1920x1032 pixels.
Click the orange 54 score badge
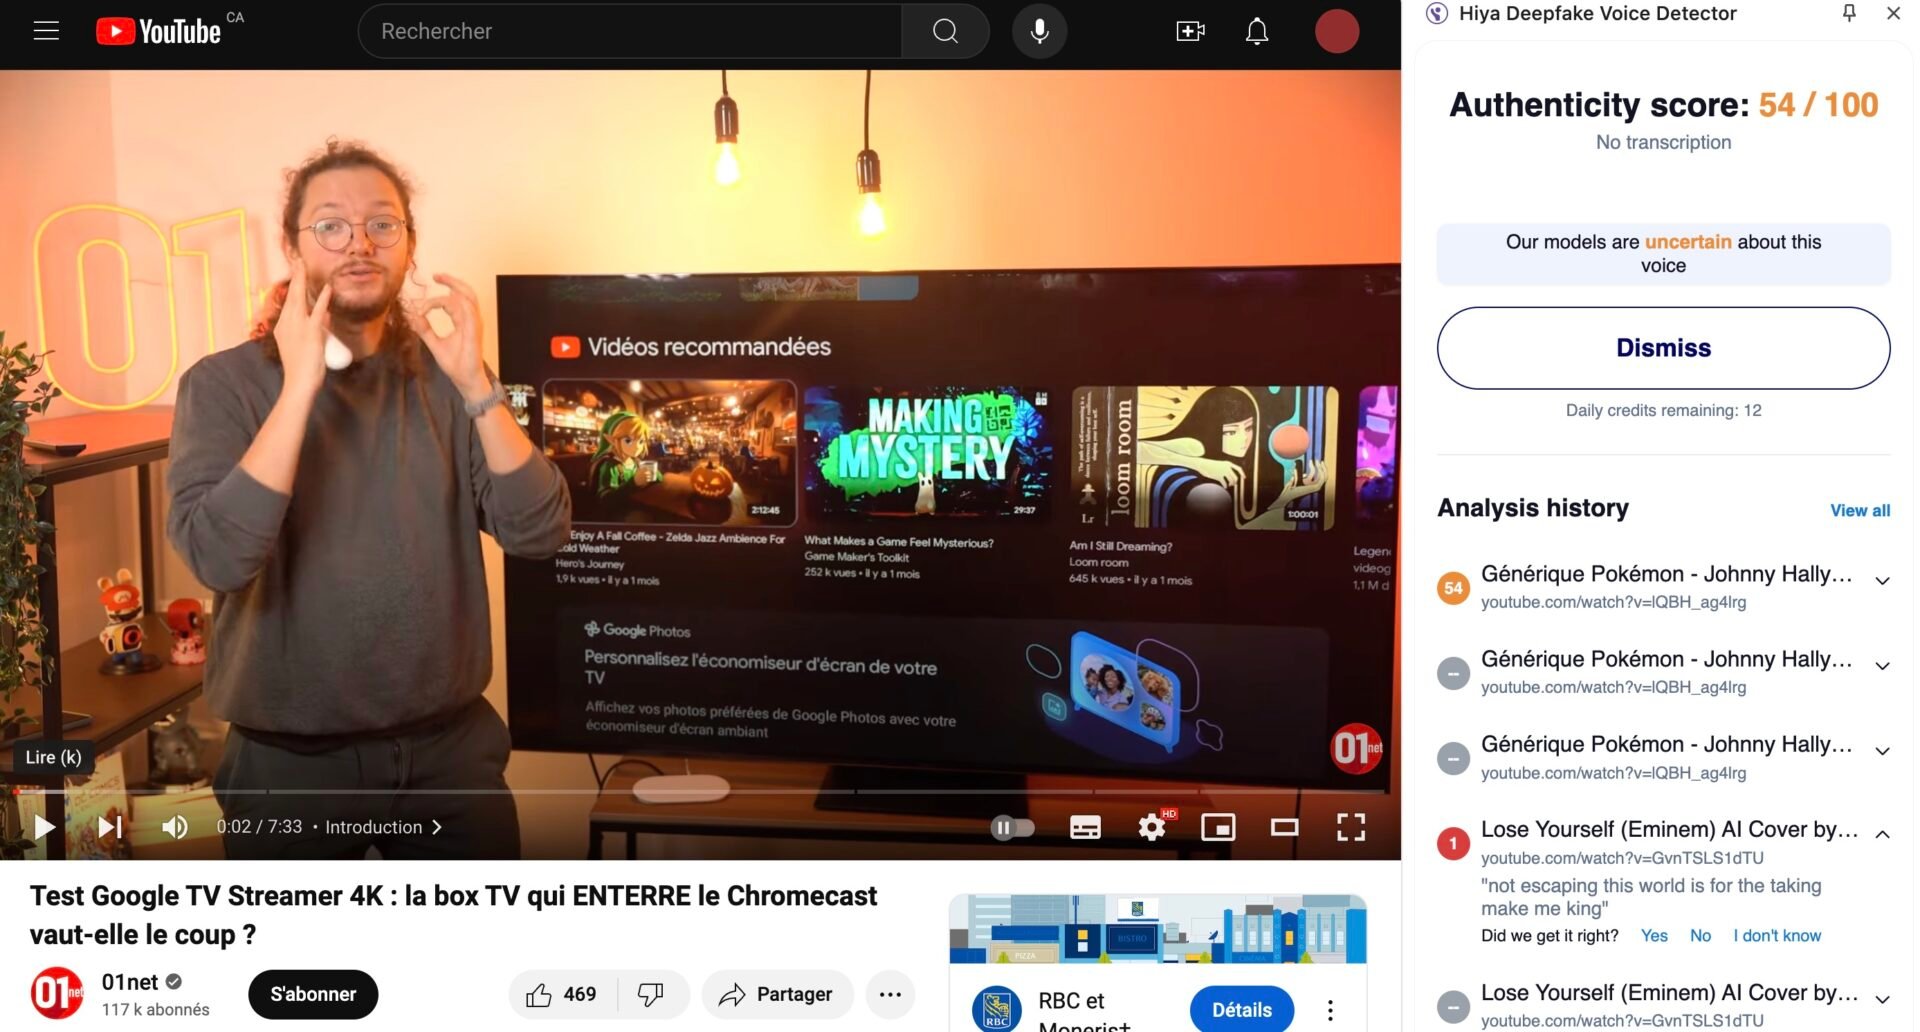[x=1453, y=588]
